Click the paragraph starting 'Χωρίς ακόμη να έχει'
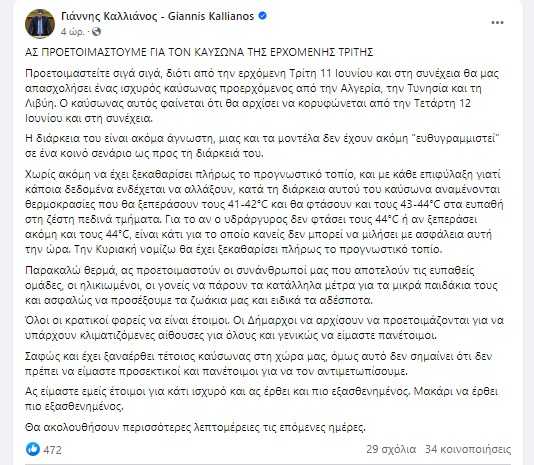The width and height of the screenshot is (534, 465). coord(264,212)
